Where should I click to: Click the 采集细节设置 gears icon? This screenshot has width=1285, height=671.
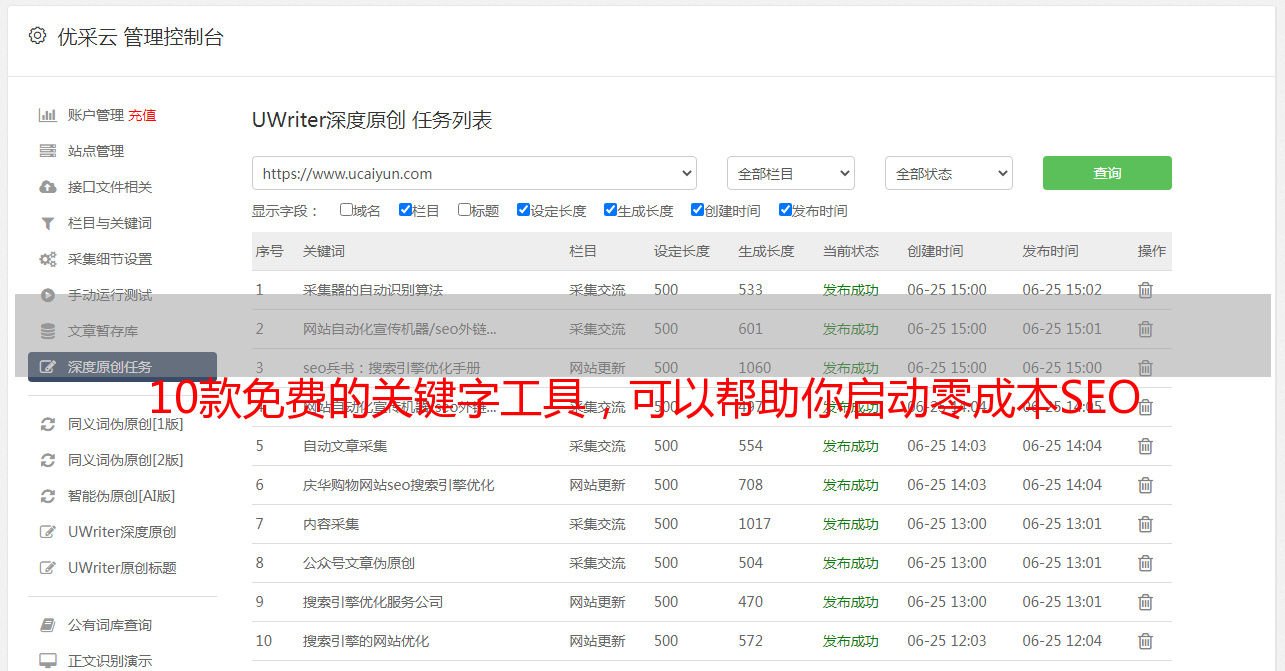pyautogui.click(x=47, y=259)
